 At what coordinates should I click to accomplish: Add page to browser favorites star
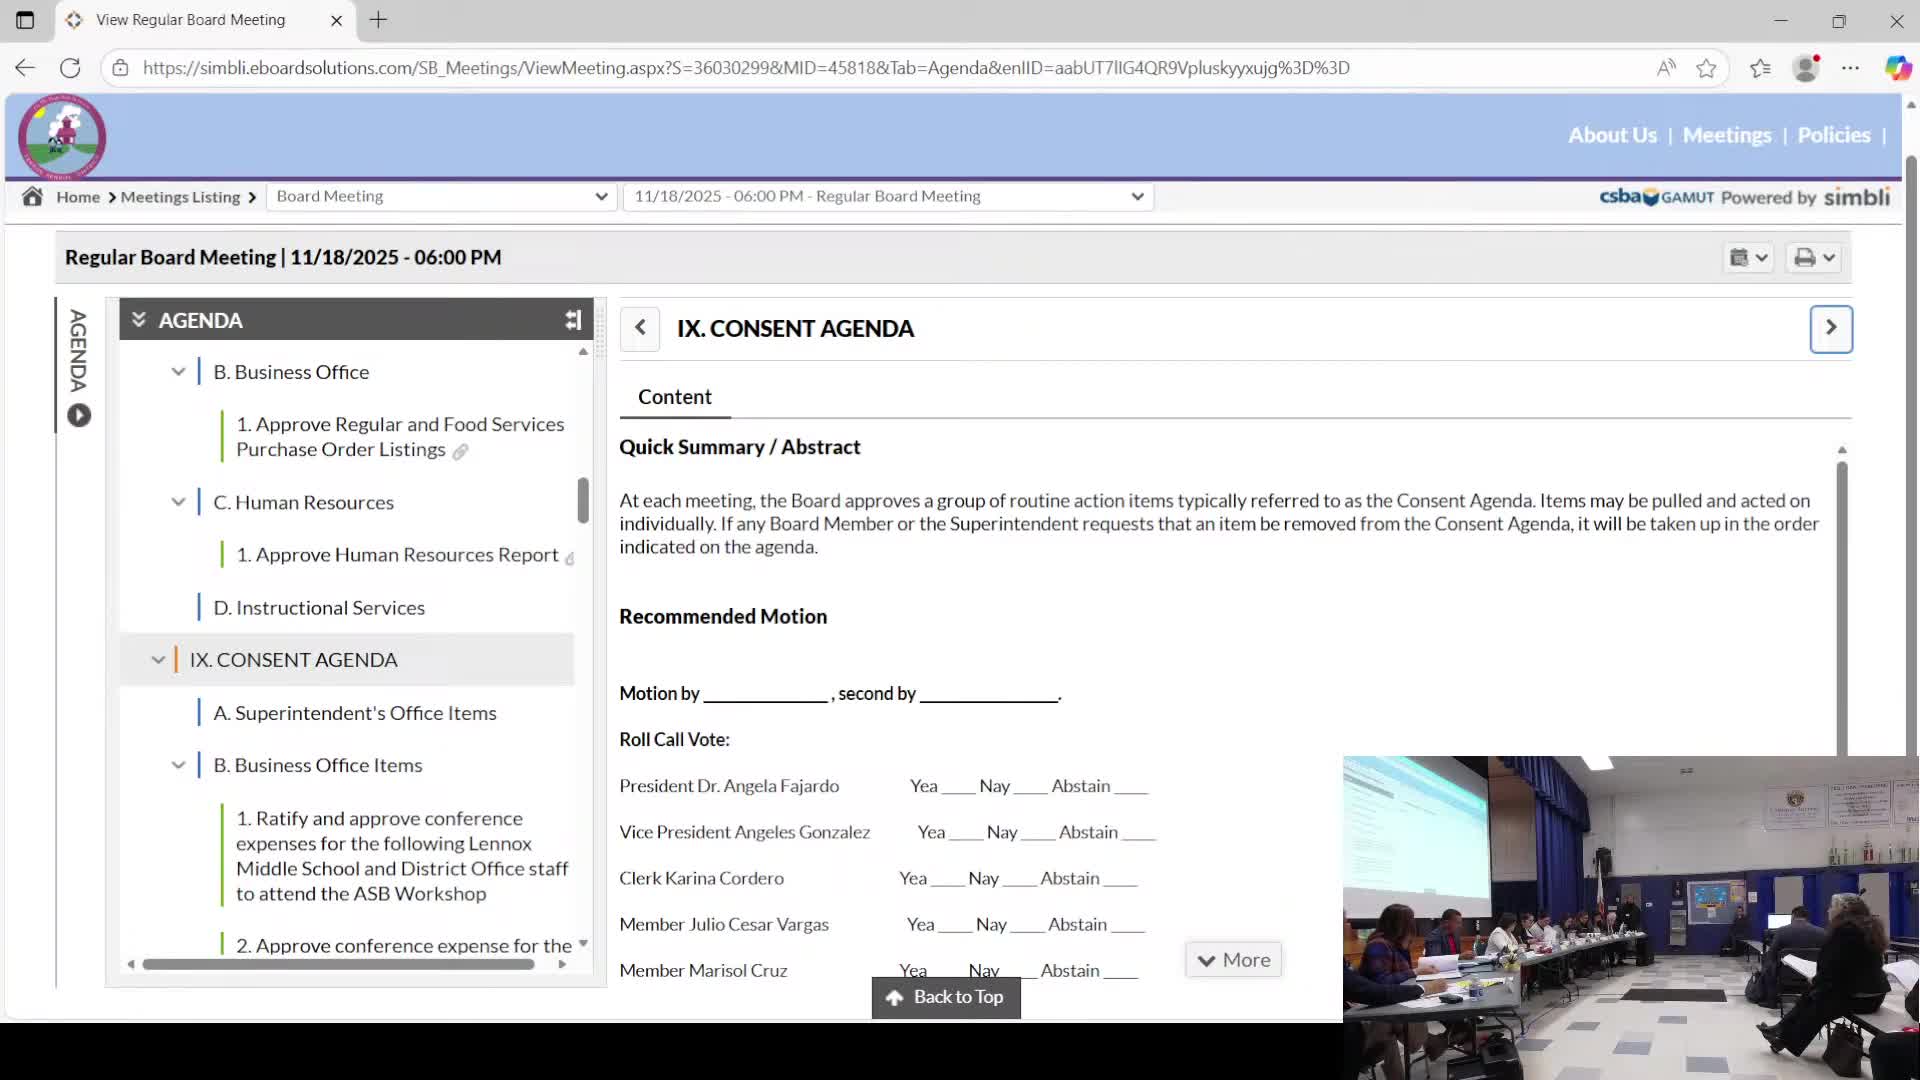(1706, 68)
